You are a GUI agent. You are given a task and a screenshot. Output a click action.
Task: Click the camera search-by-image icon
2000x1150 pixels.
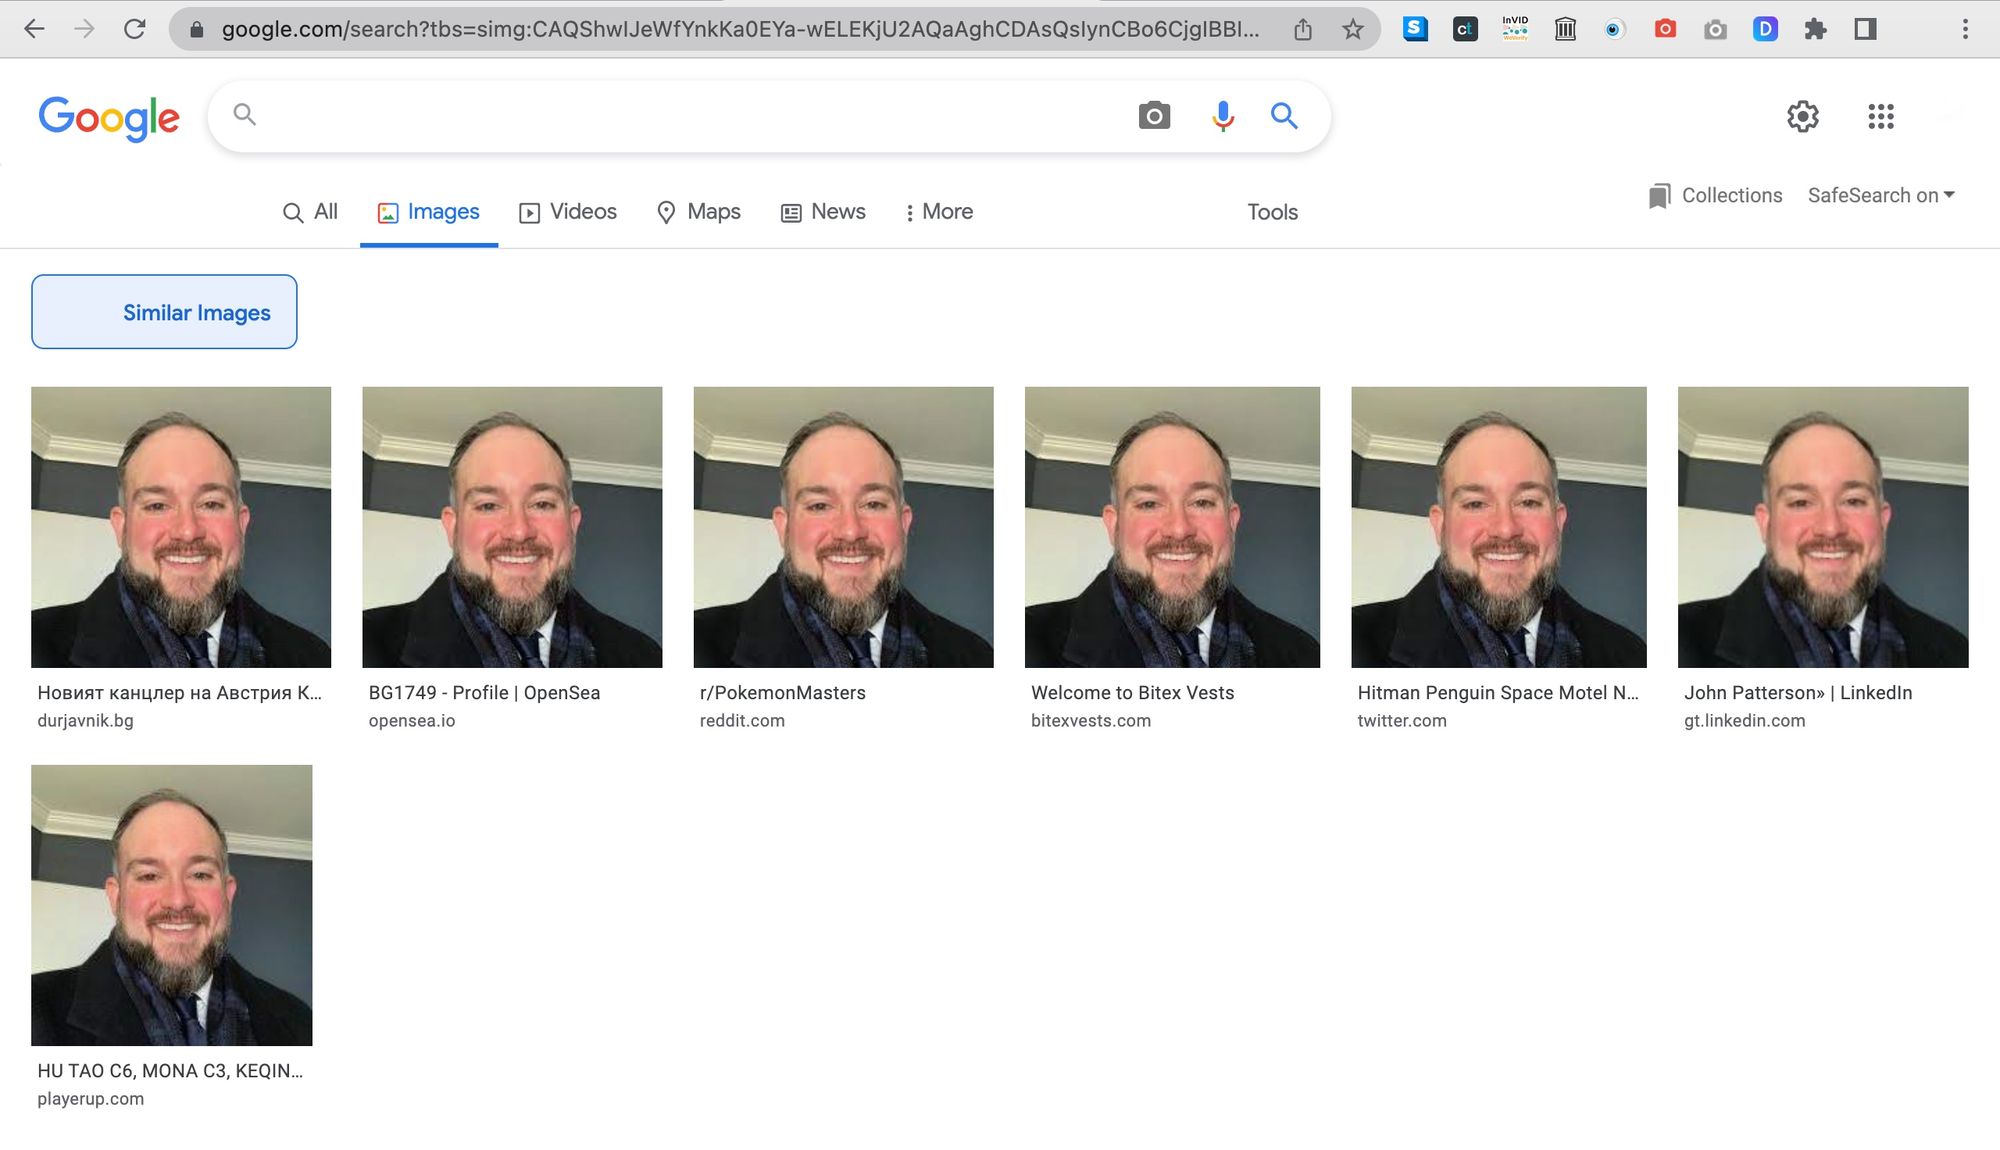coord(1154,116)
